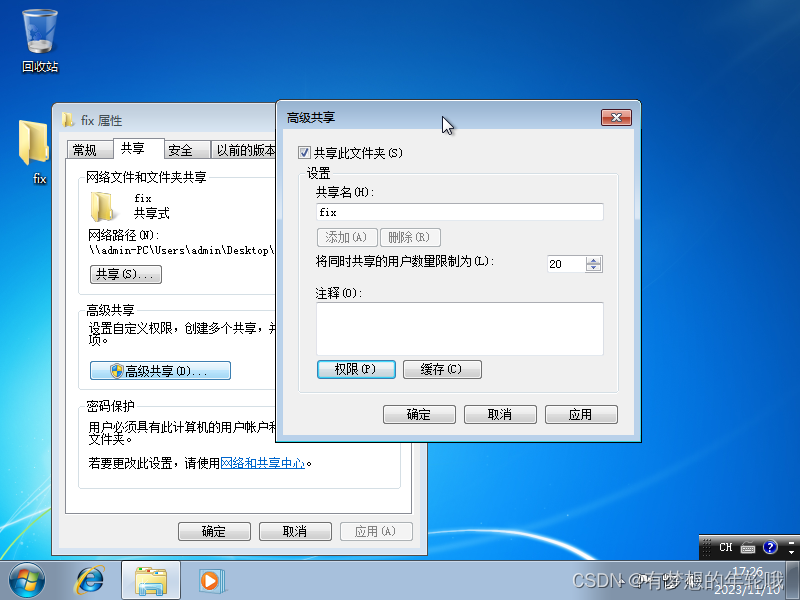Open Windows Media Player from the taskbar
The image size is (800, 600).
click(211, 581)
